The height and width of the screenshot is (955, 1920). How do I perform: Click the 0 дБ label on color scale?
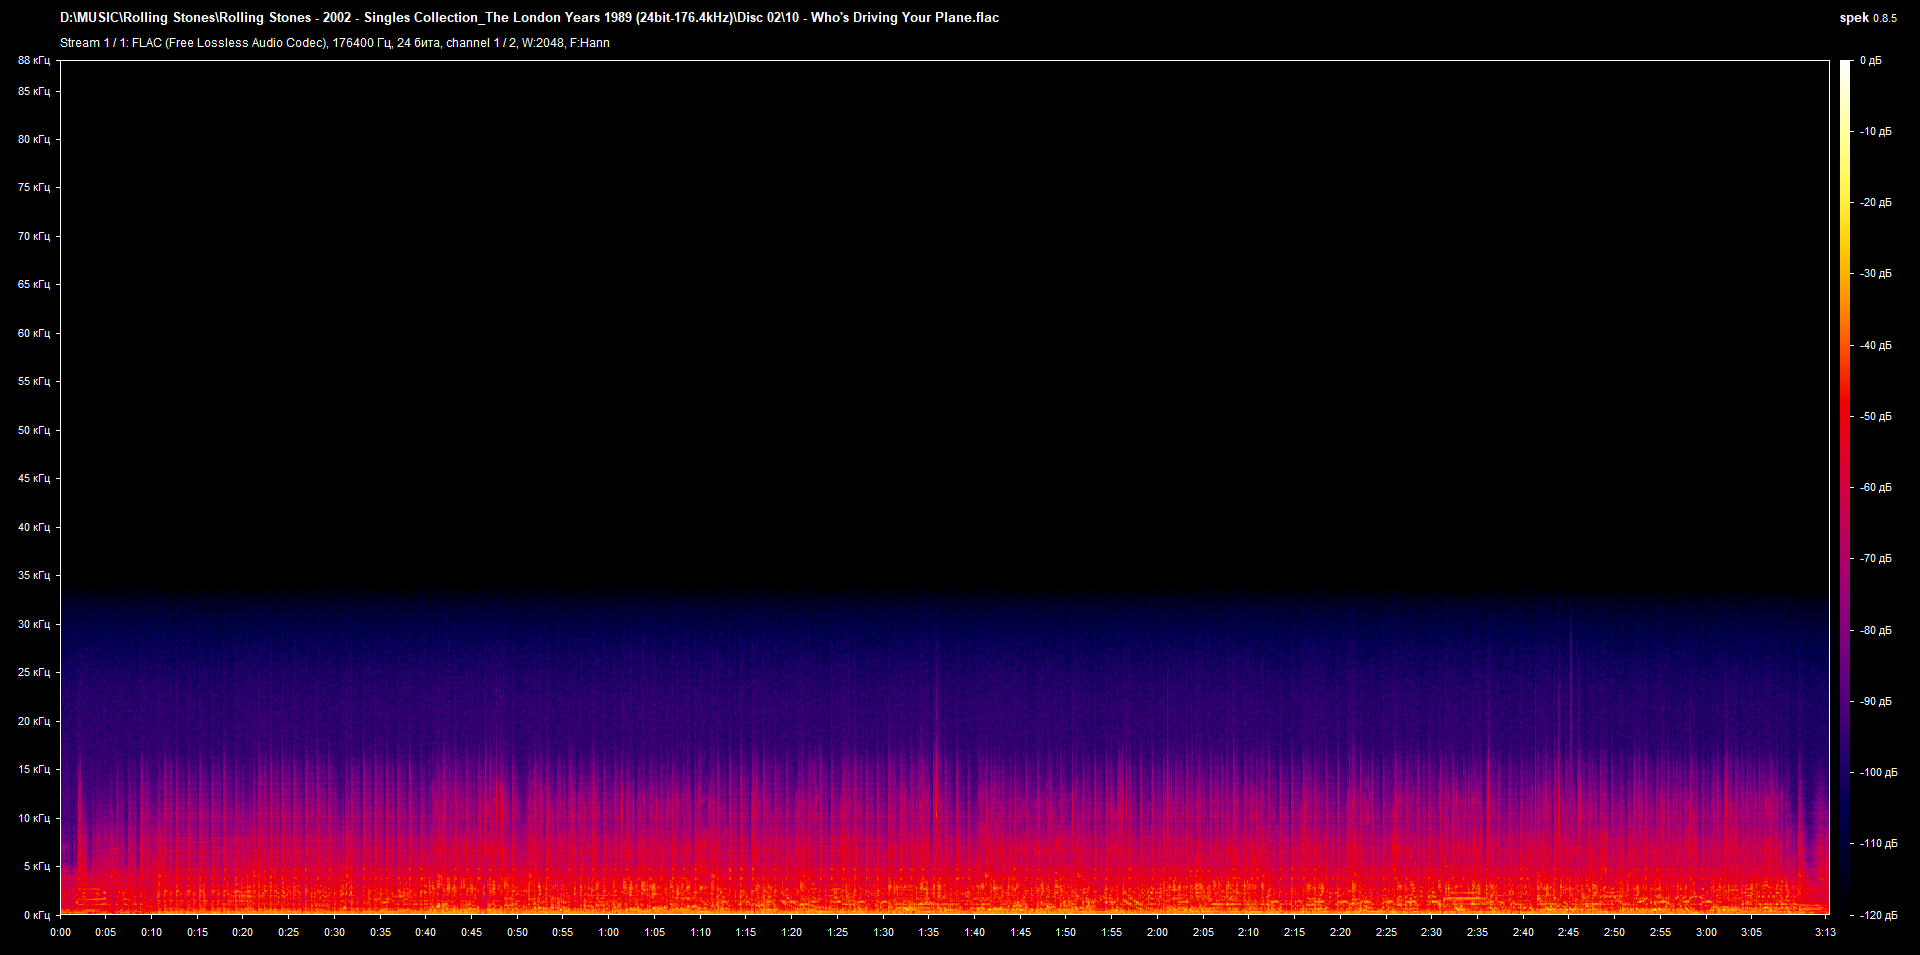(x=1870, y=61)
